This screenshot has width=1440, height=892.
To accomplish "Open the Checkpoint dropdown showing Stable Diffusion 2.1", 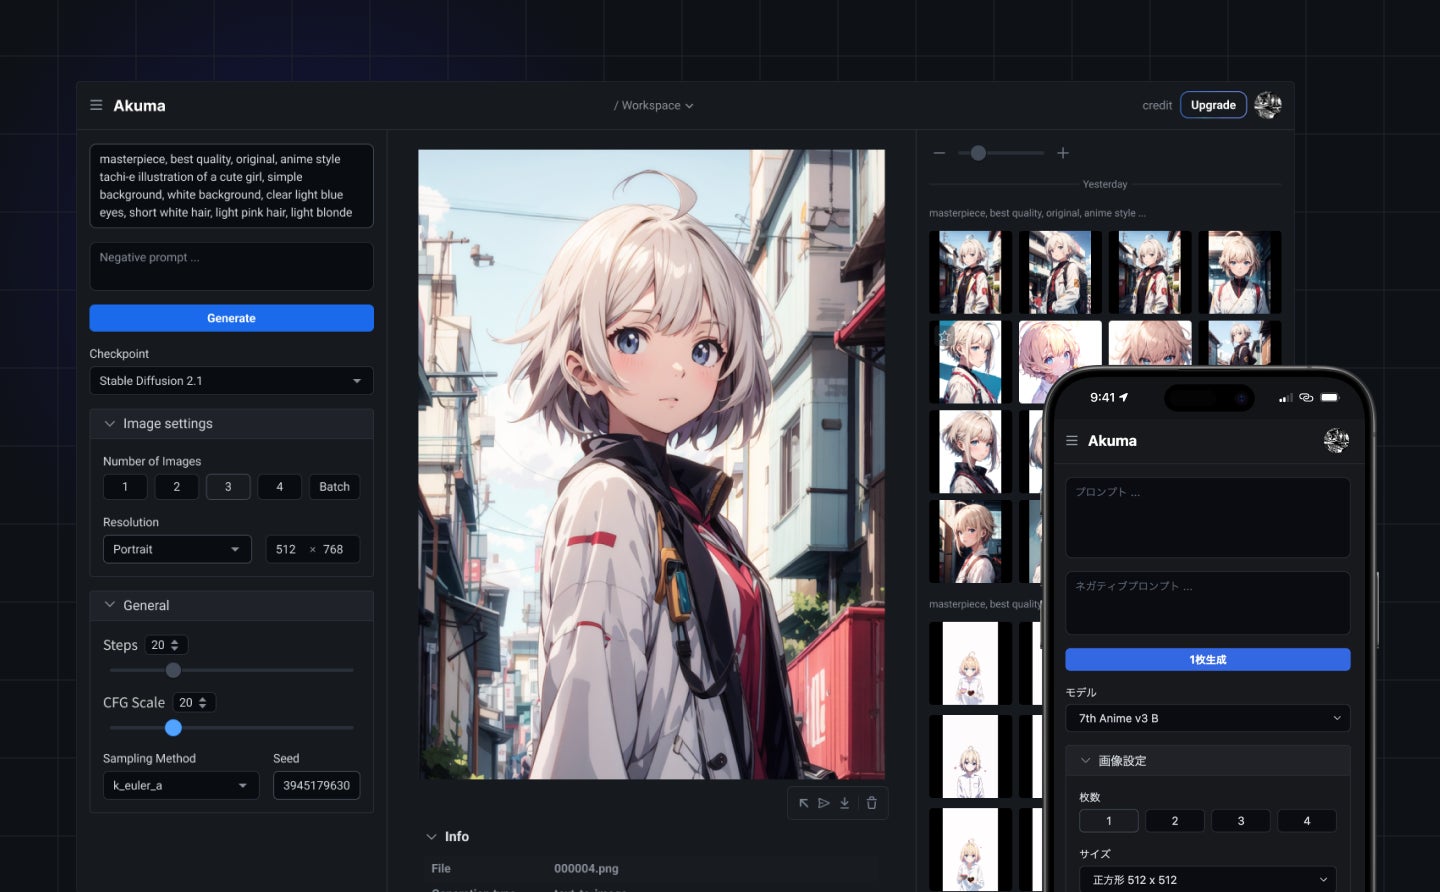I will [x=231, y=380].
